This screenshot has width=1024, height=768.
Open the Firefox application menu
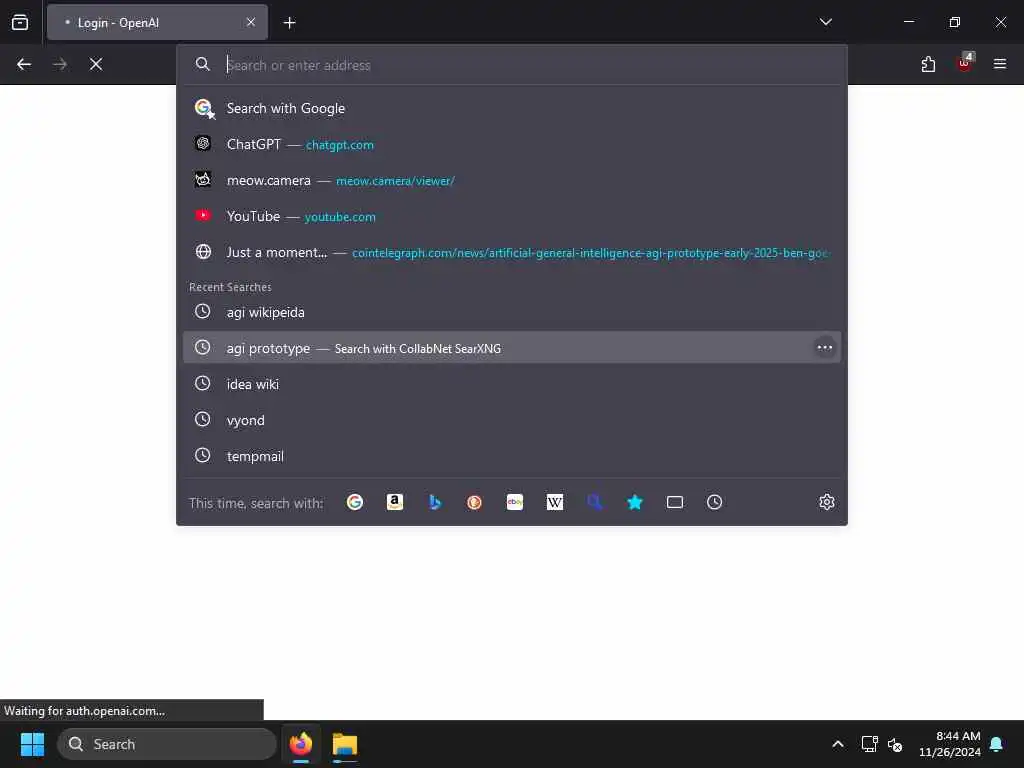click(1000, 64)
